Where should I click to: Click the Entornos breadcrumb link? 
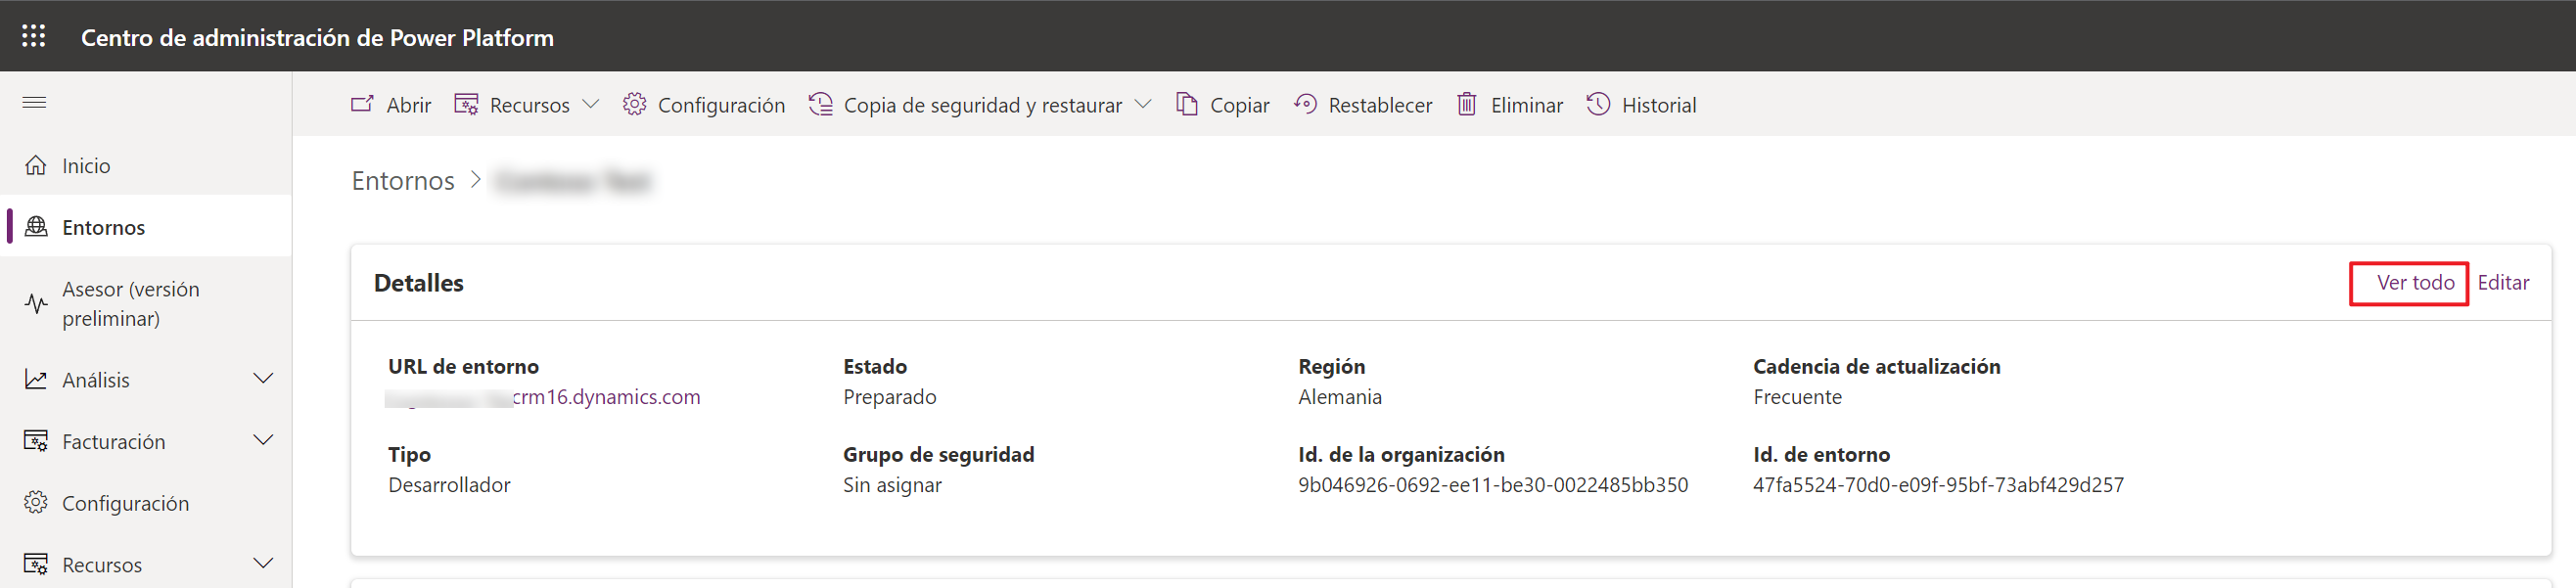(x=403, y=181)
